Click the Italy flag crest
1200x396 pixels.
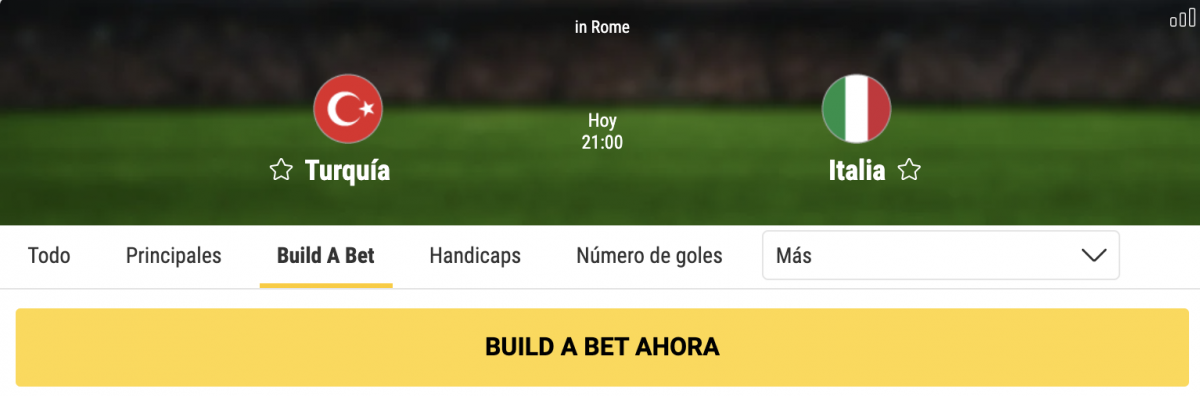point(856,108)
